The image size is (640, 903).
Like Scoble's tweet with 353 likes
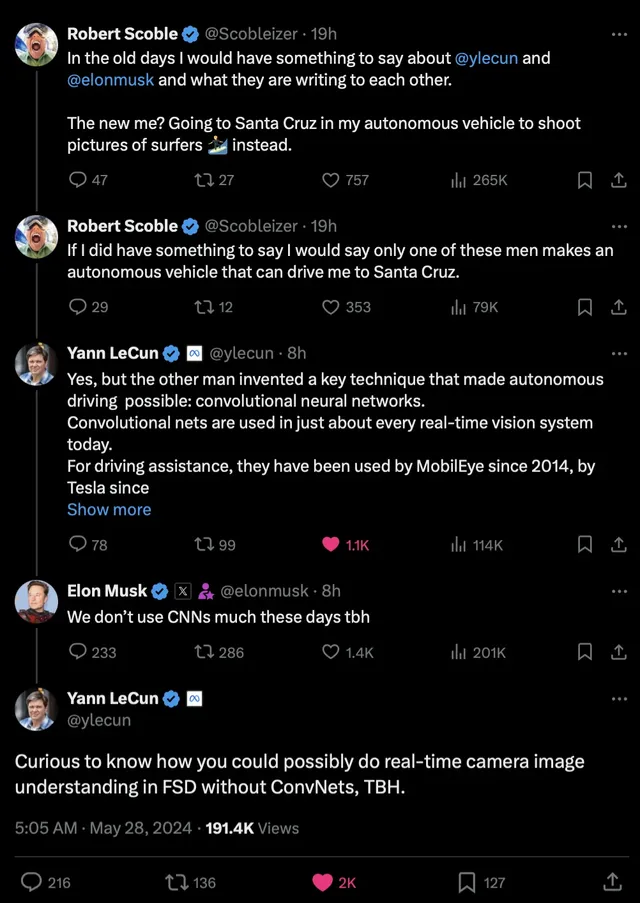[331, 307]
